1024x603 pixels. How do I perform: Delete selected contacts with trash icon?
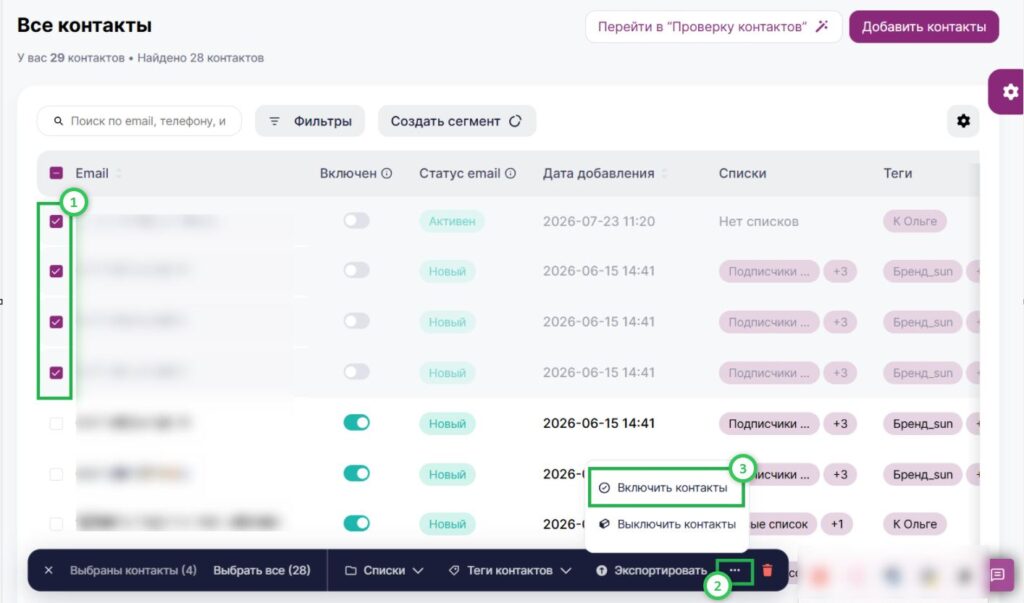click(x=767, y=570)
